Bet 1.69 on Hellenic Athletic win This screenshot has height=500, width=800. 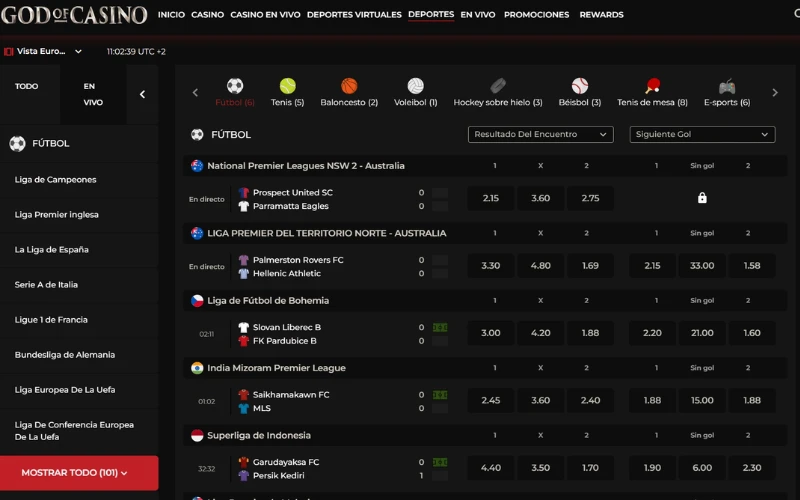pos(590,265)
